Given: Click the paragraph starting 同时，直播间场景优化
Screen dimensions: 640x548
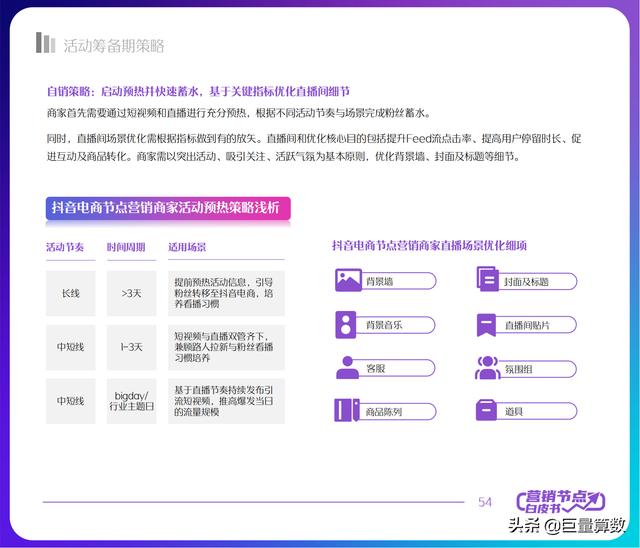Looking at the screenshot, I should pos(314,147).
